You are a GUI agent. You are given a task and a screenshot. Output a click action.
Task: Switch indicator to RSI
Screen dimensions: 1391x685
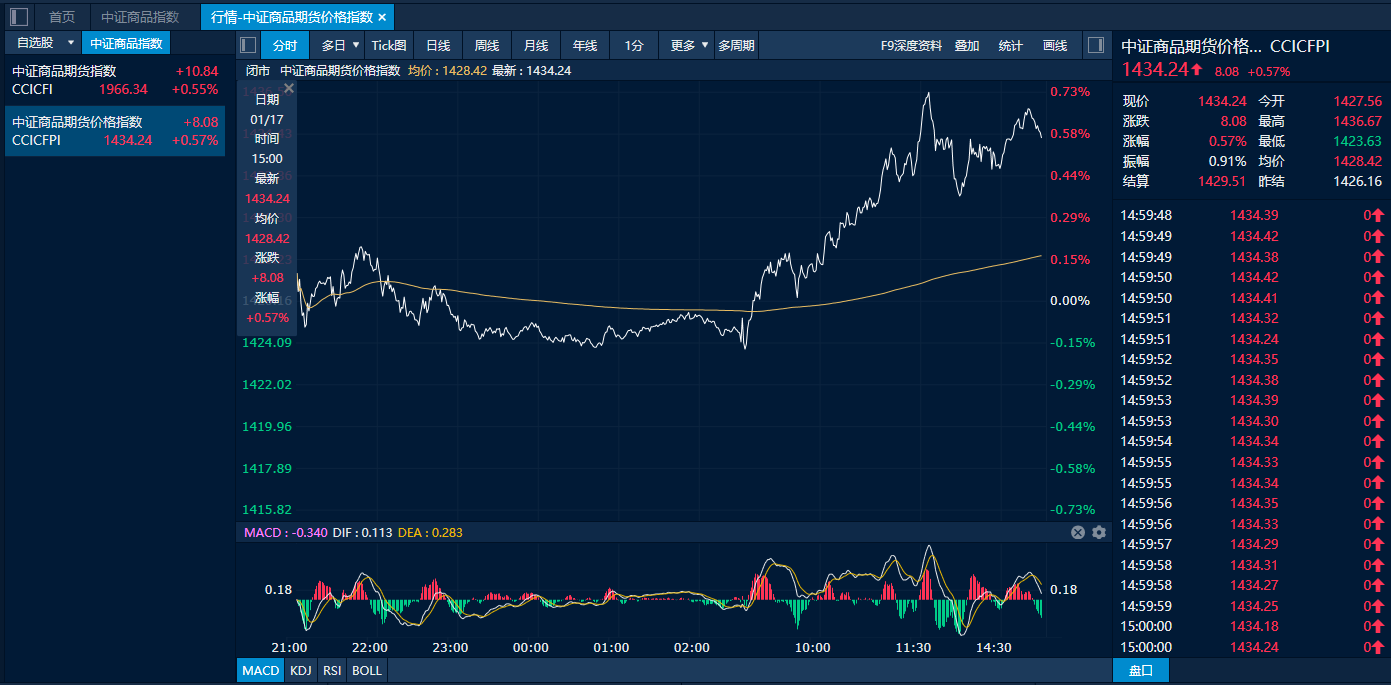332,670
